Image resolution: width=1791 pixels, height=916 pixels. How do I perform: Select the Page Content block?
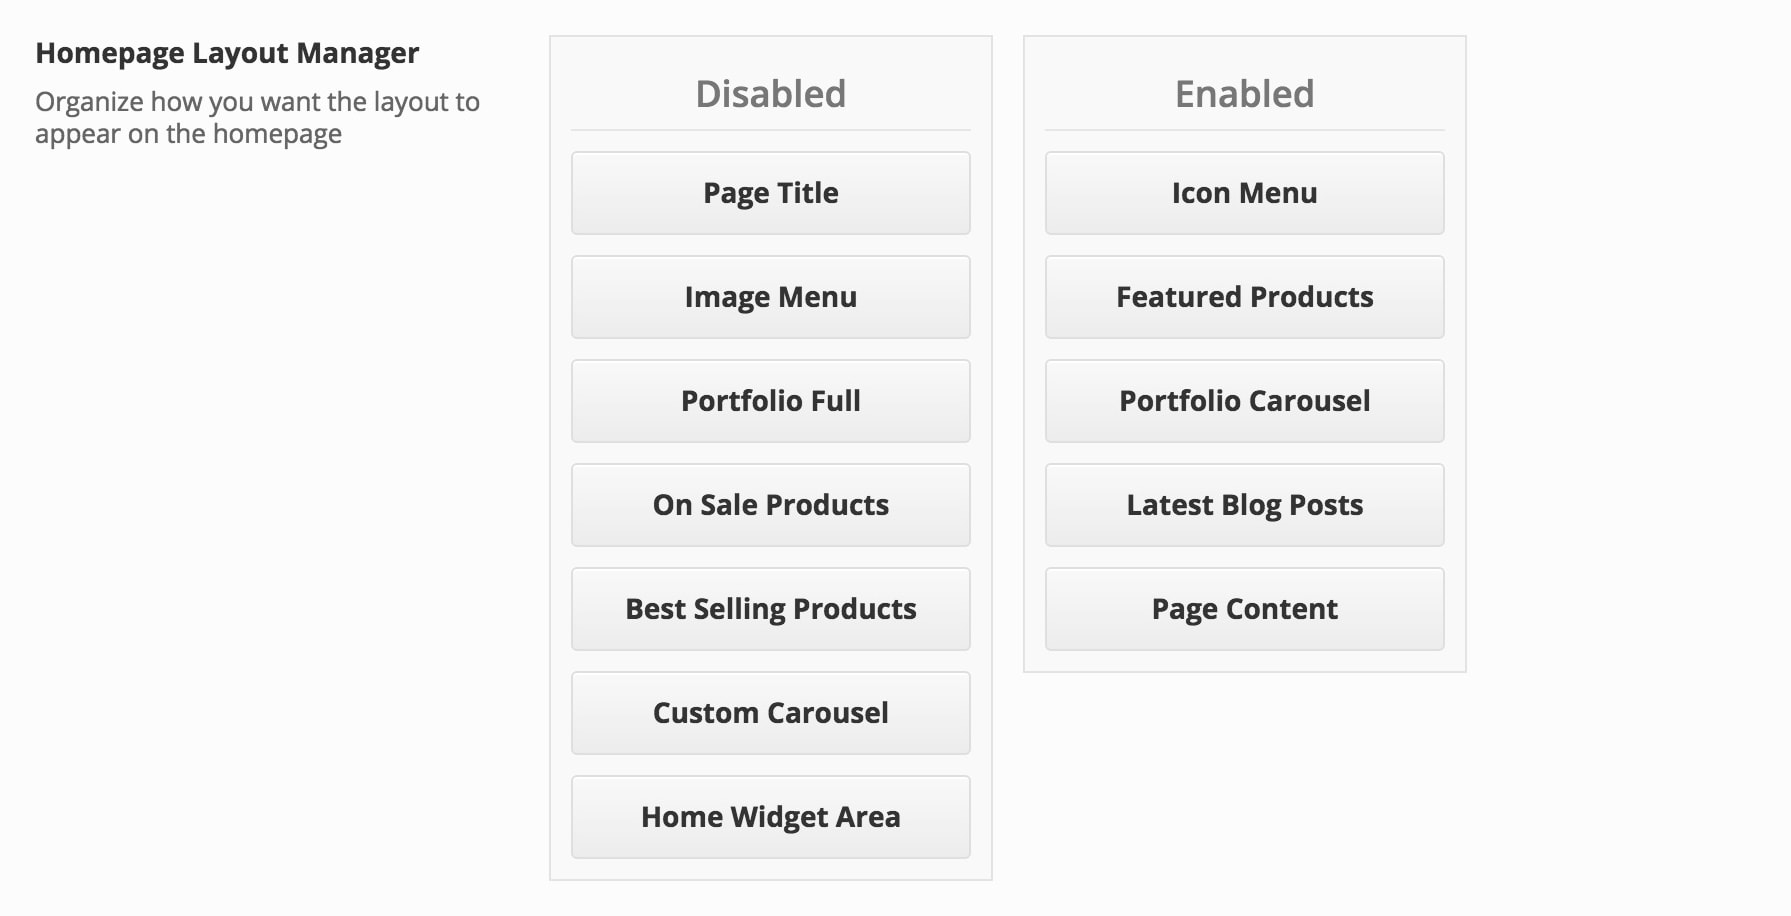(x=1244, y=609)
